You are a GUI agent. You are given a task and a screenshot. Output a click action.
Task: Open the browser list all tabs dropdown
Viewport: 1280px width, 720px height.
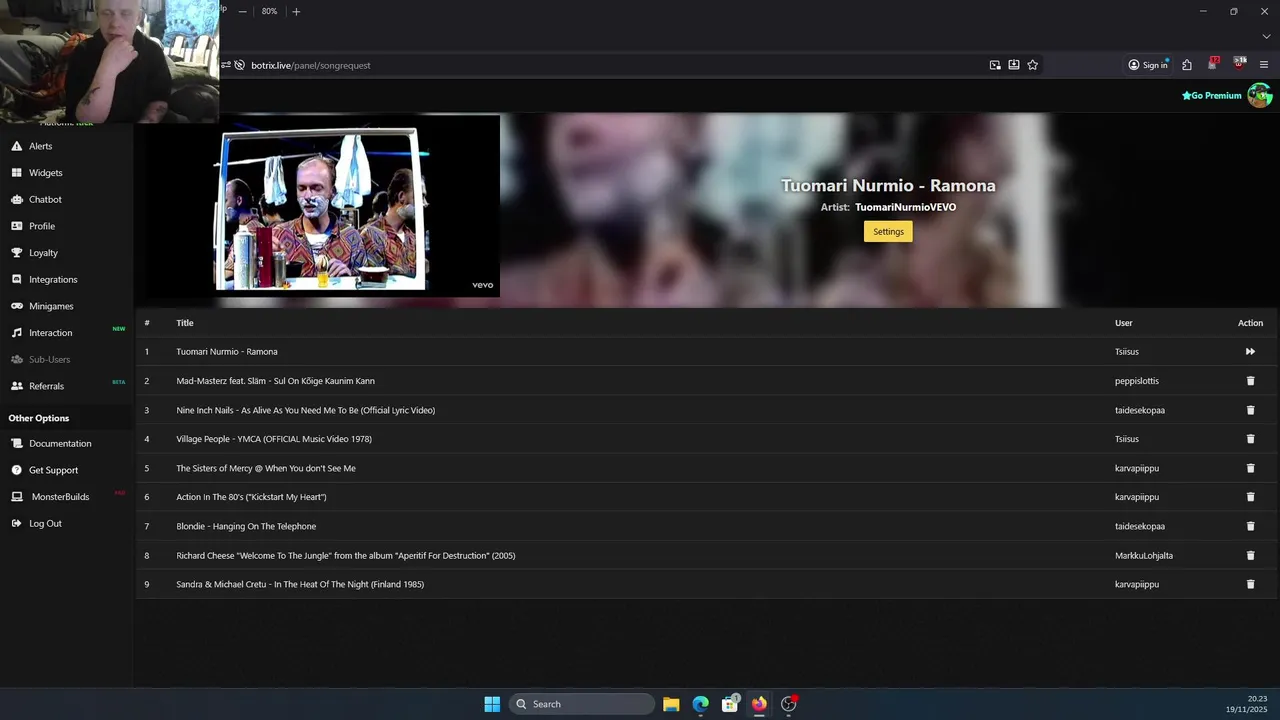[1266, 36]
